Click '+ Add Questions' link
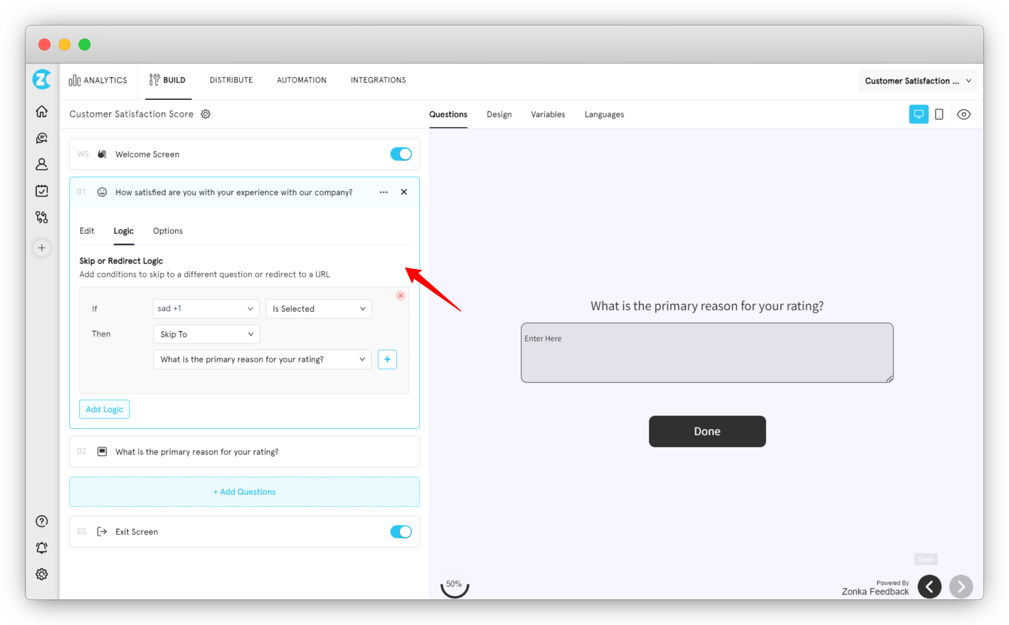Screen dimensions: 1009x625 click(x=243, y=491)
